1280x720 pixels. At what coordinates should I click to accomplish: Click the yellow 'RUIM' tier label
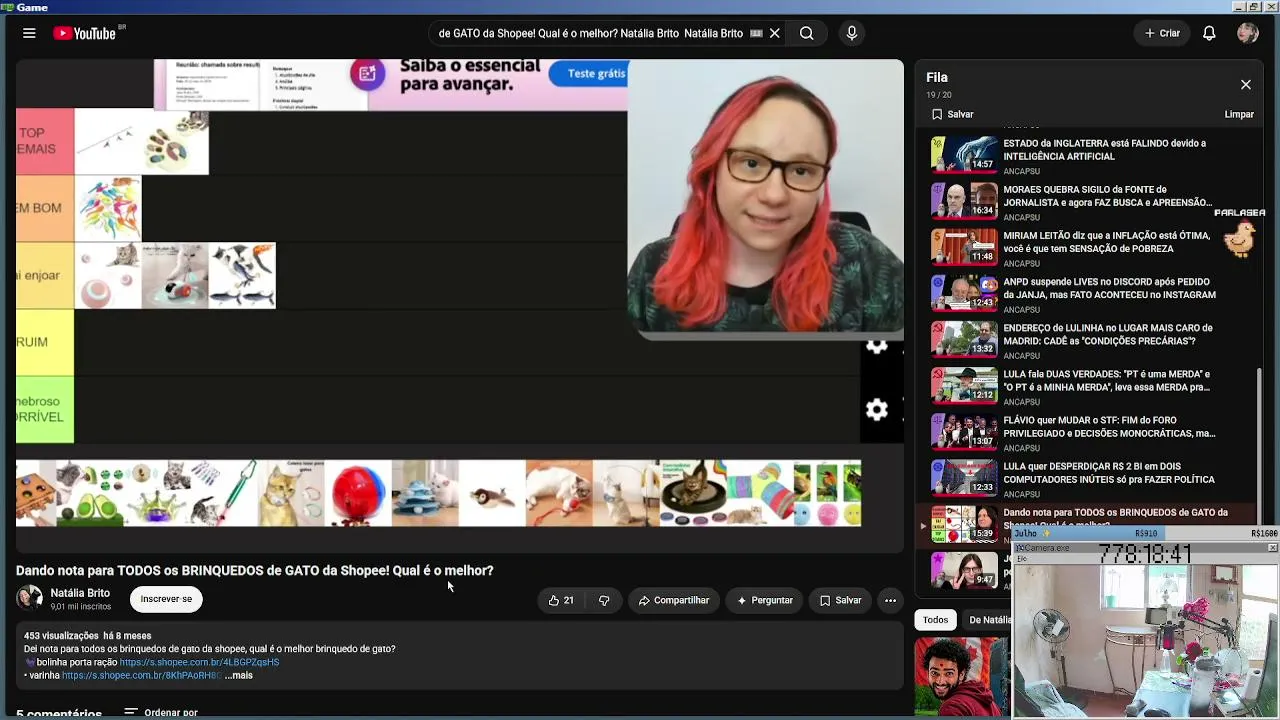pyautogui.click(x=45, y=342)
